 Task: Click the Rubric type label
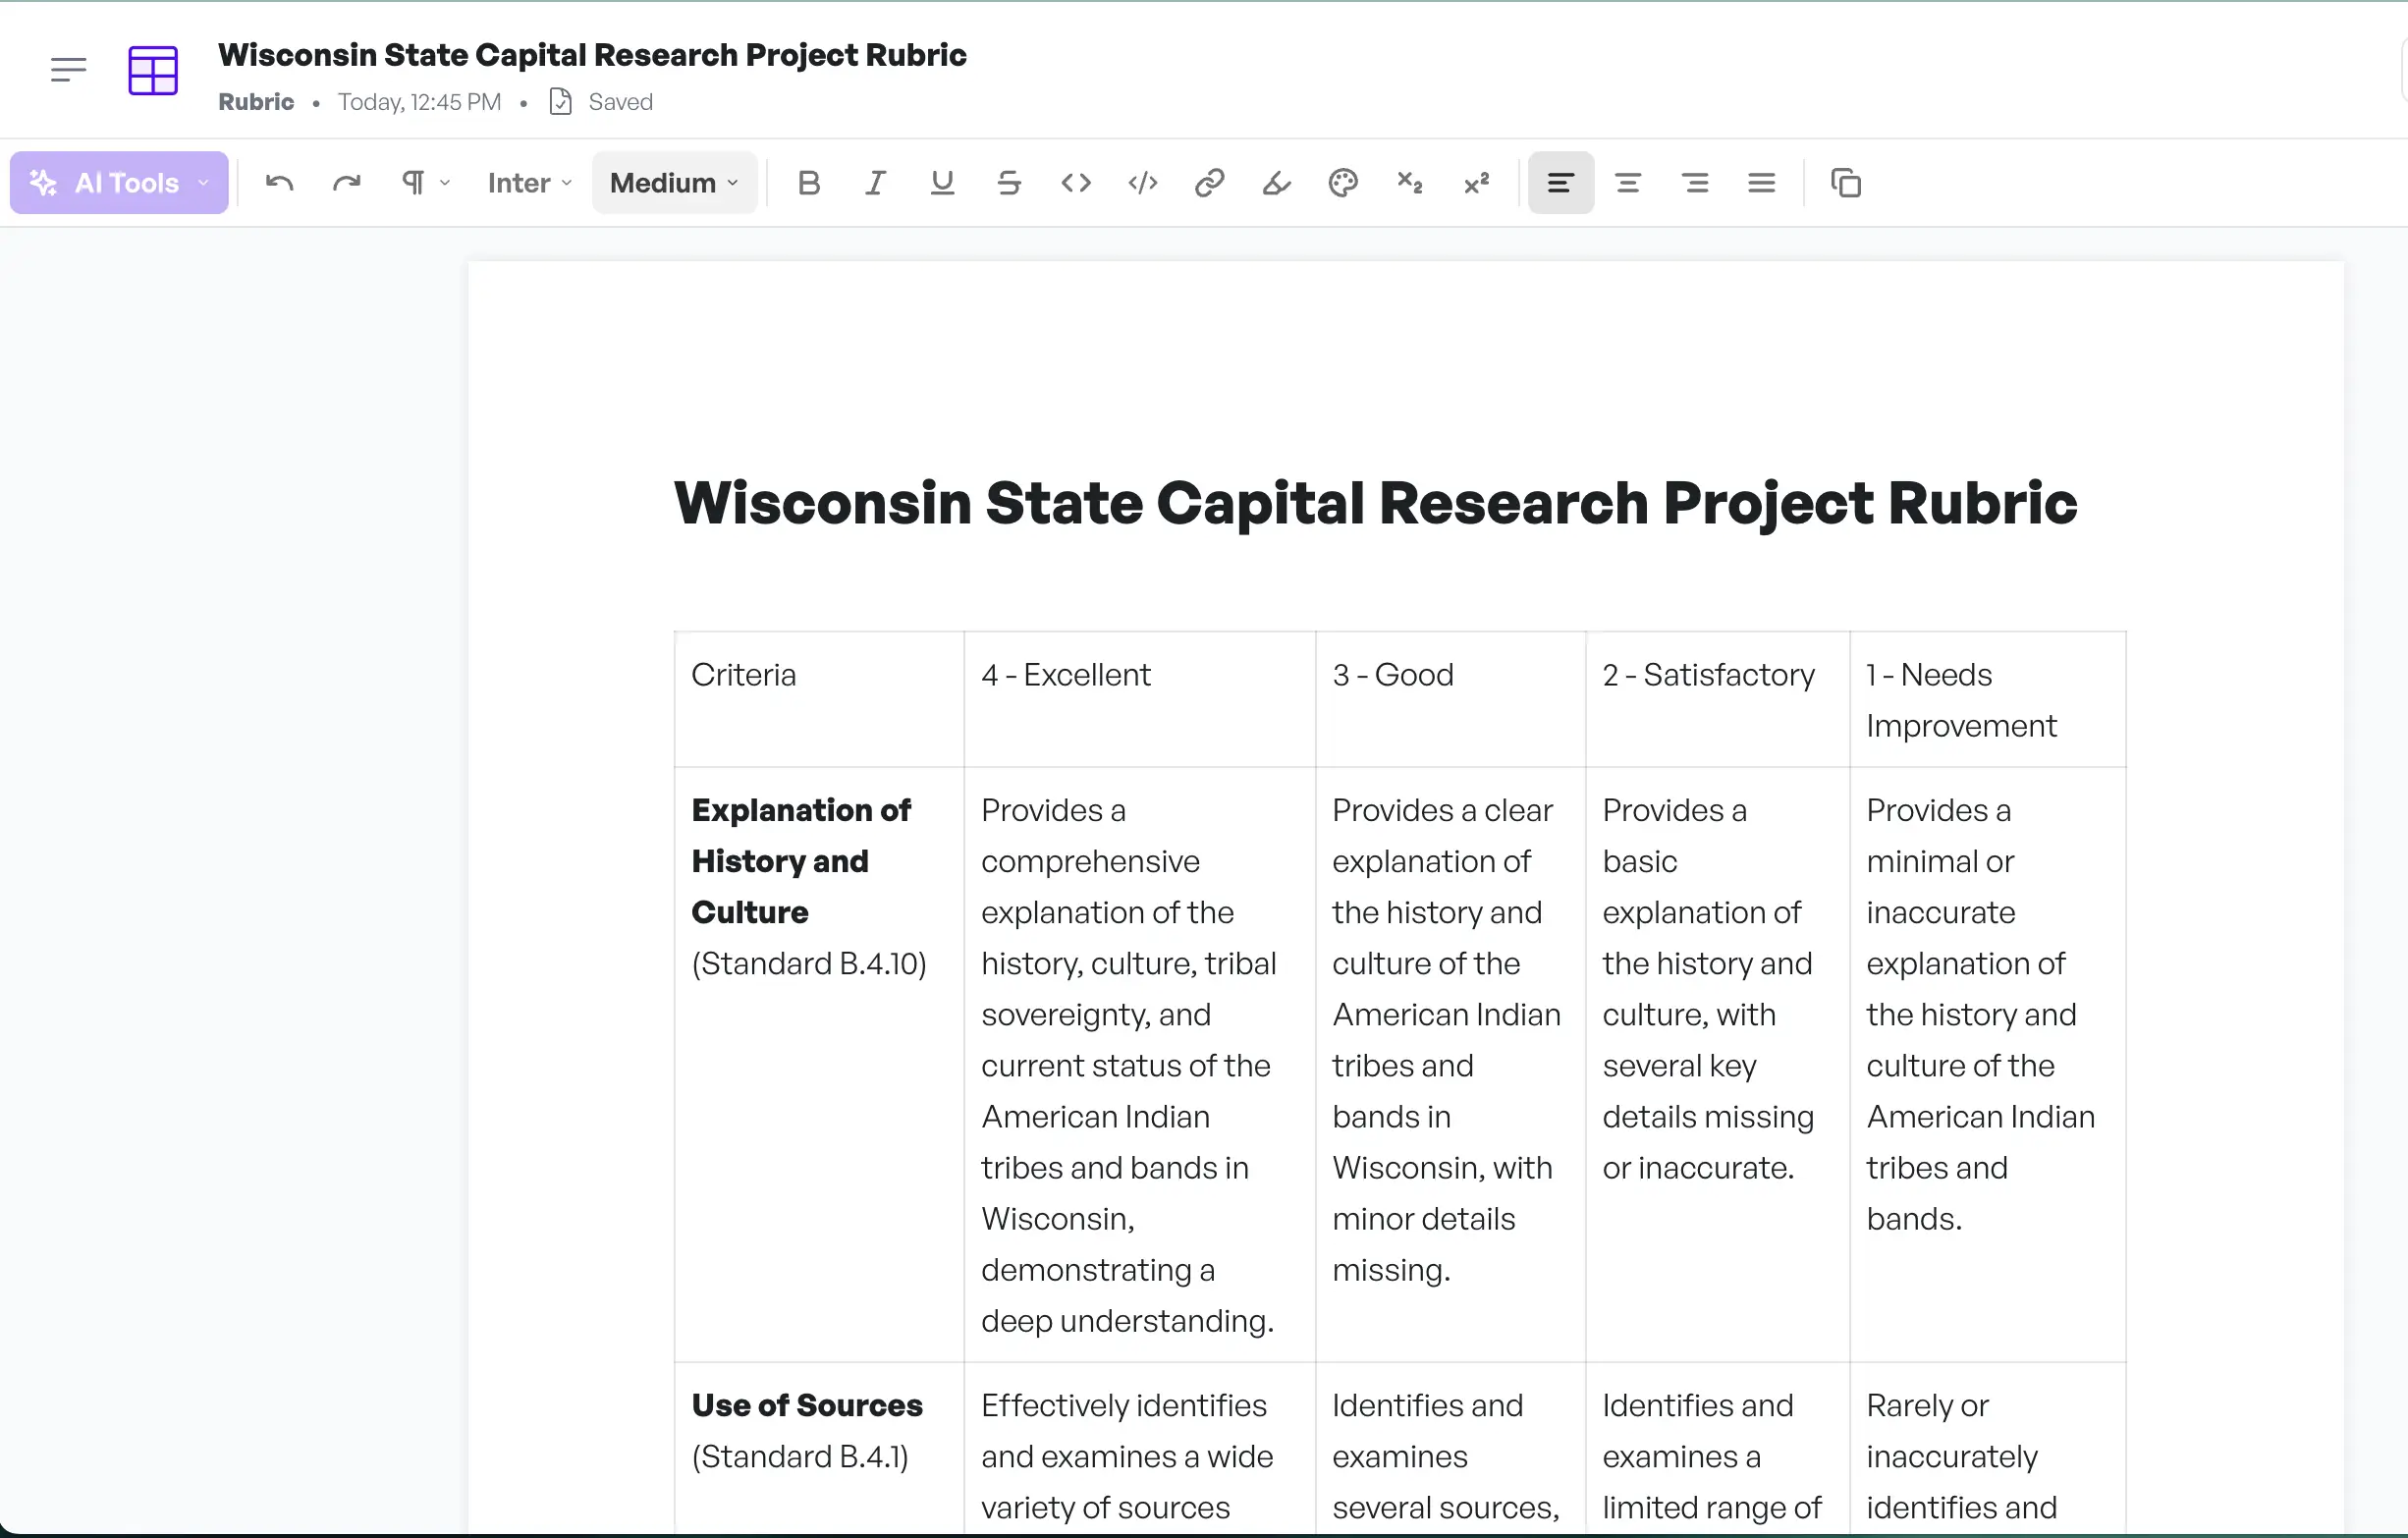click(256, 102)
